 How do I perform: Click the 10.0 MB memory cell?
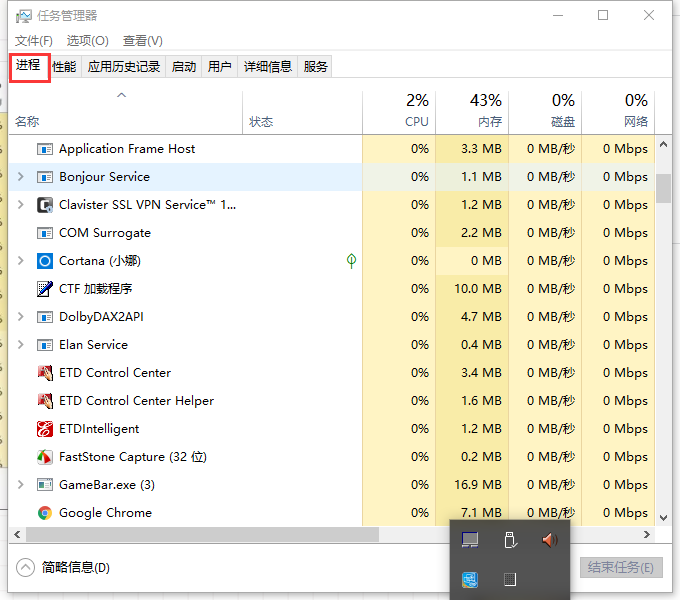point(472,289)
